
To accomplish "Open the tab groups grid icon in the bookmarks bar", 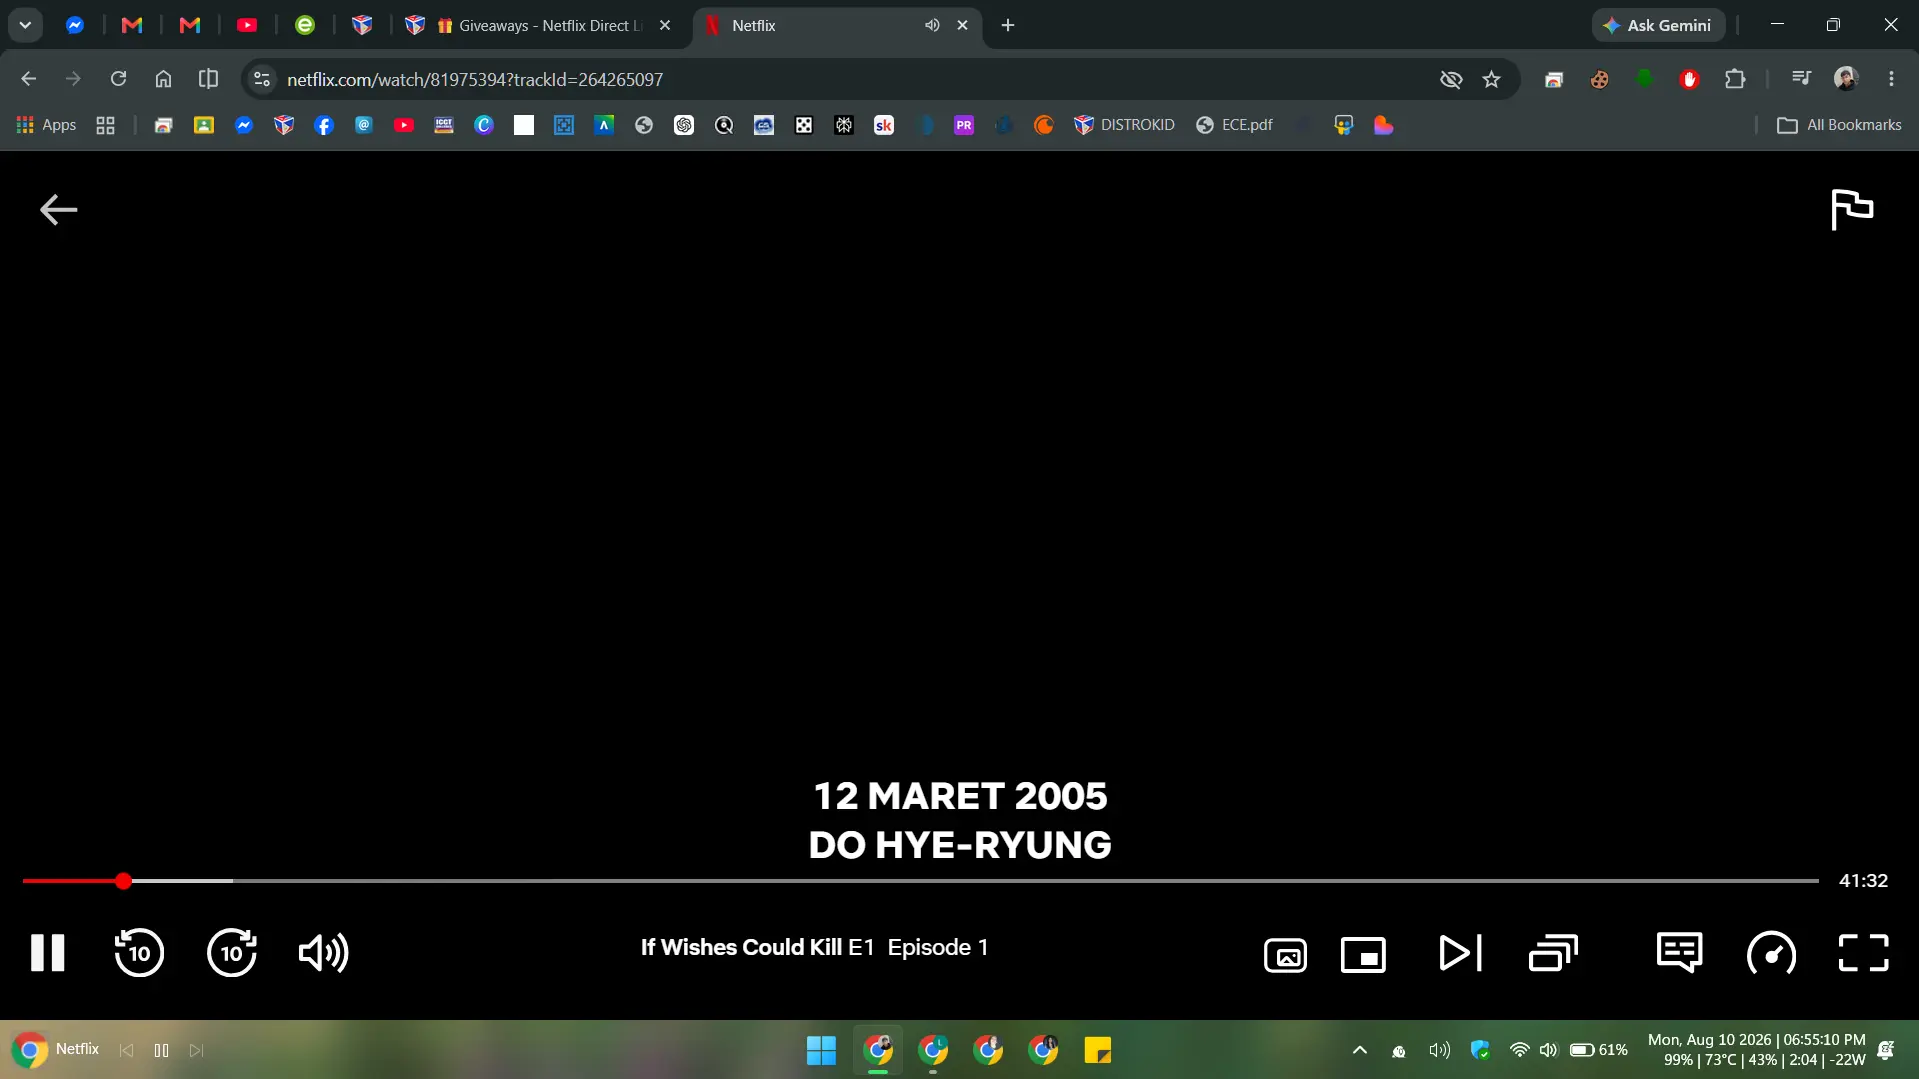I will (x=105, y=125).
